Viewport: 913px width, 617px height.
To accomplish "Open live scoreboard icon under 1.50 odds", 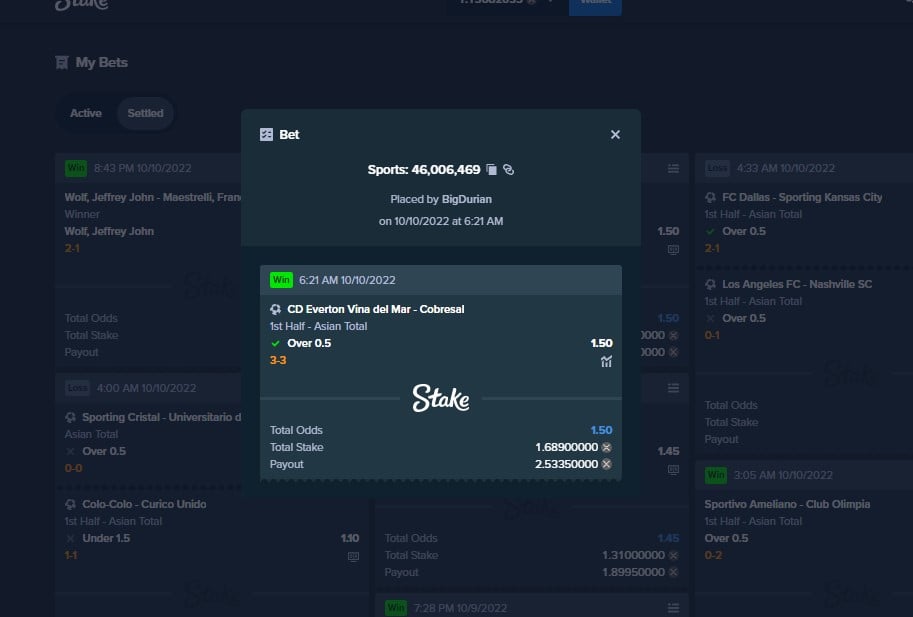I will tap(673, 250).
